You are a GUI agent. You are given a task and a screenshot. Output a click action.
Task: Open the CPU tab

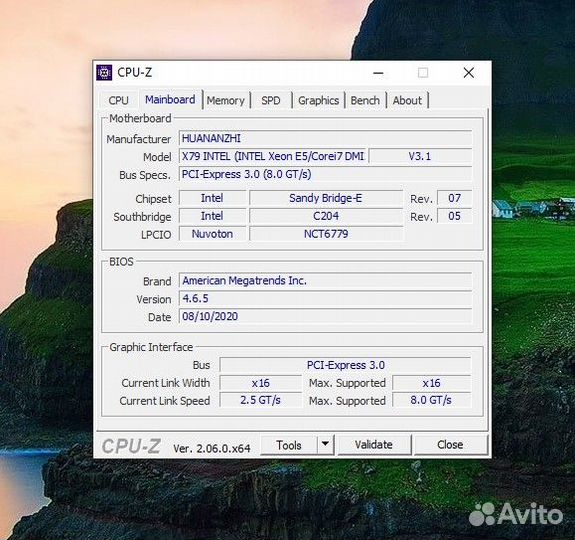(x=118, y=100)
